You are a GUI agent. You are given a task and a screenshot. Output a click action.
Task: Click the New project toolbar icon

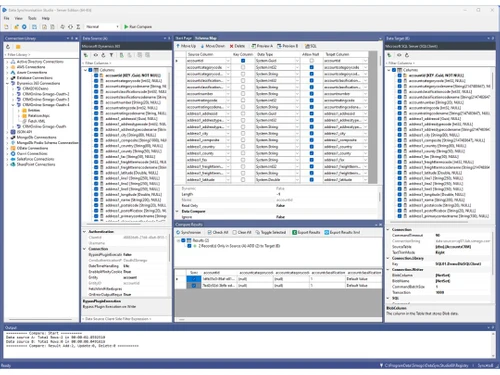point(6,27)
